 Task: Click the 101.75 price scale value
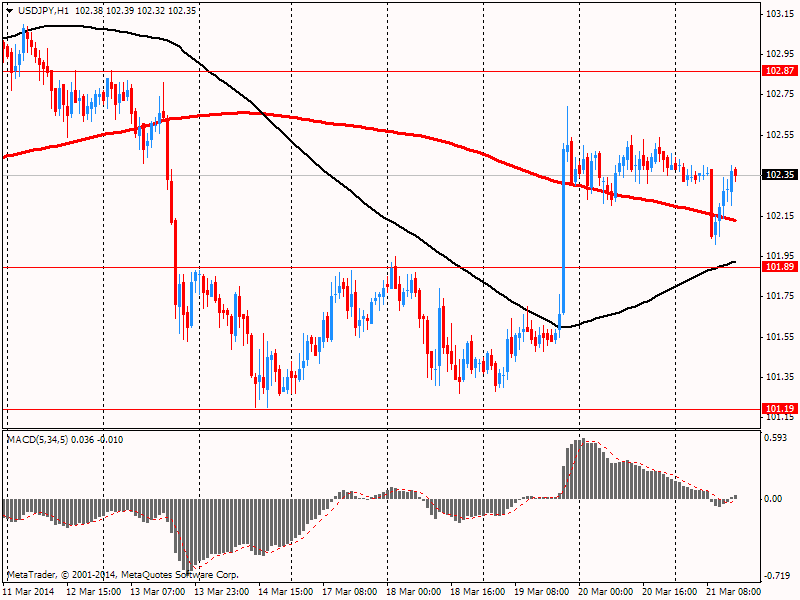780,296
